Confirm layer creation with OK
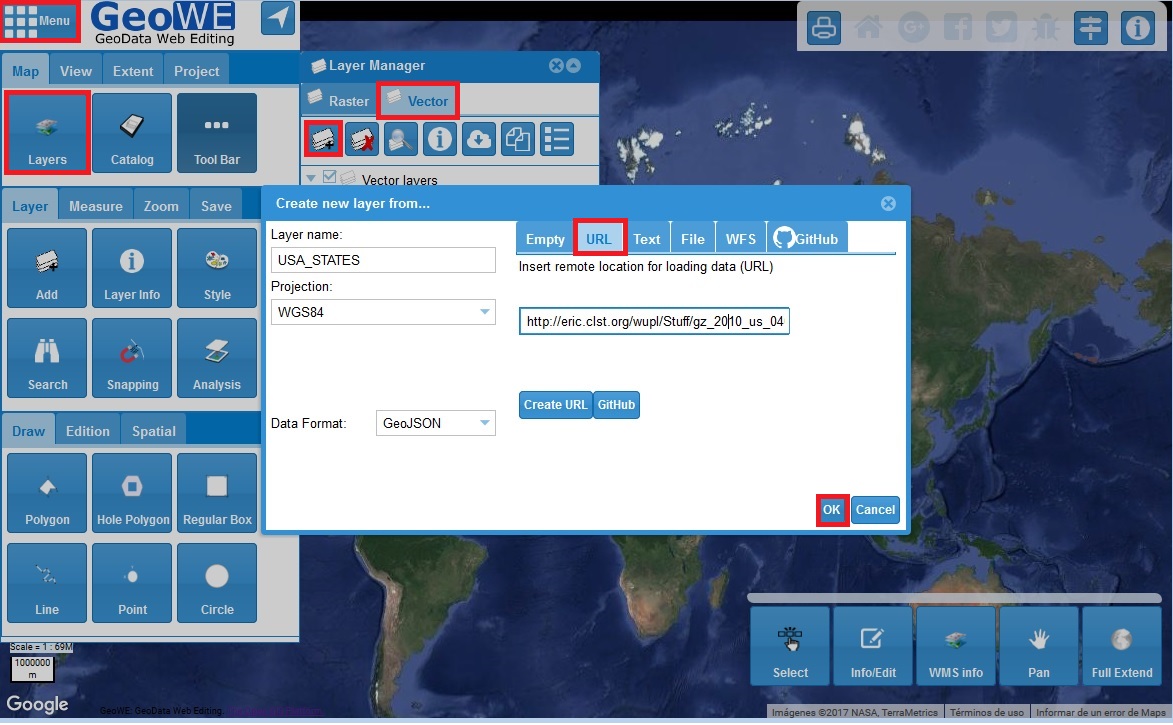This screenshot has width=1173, height=725. (x=831, y=510)
